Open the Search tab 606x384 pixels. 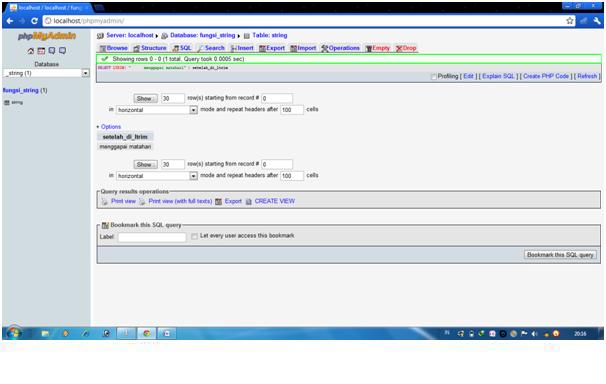click(x=211, y=48)
